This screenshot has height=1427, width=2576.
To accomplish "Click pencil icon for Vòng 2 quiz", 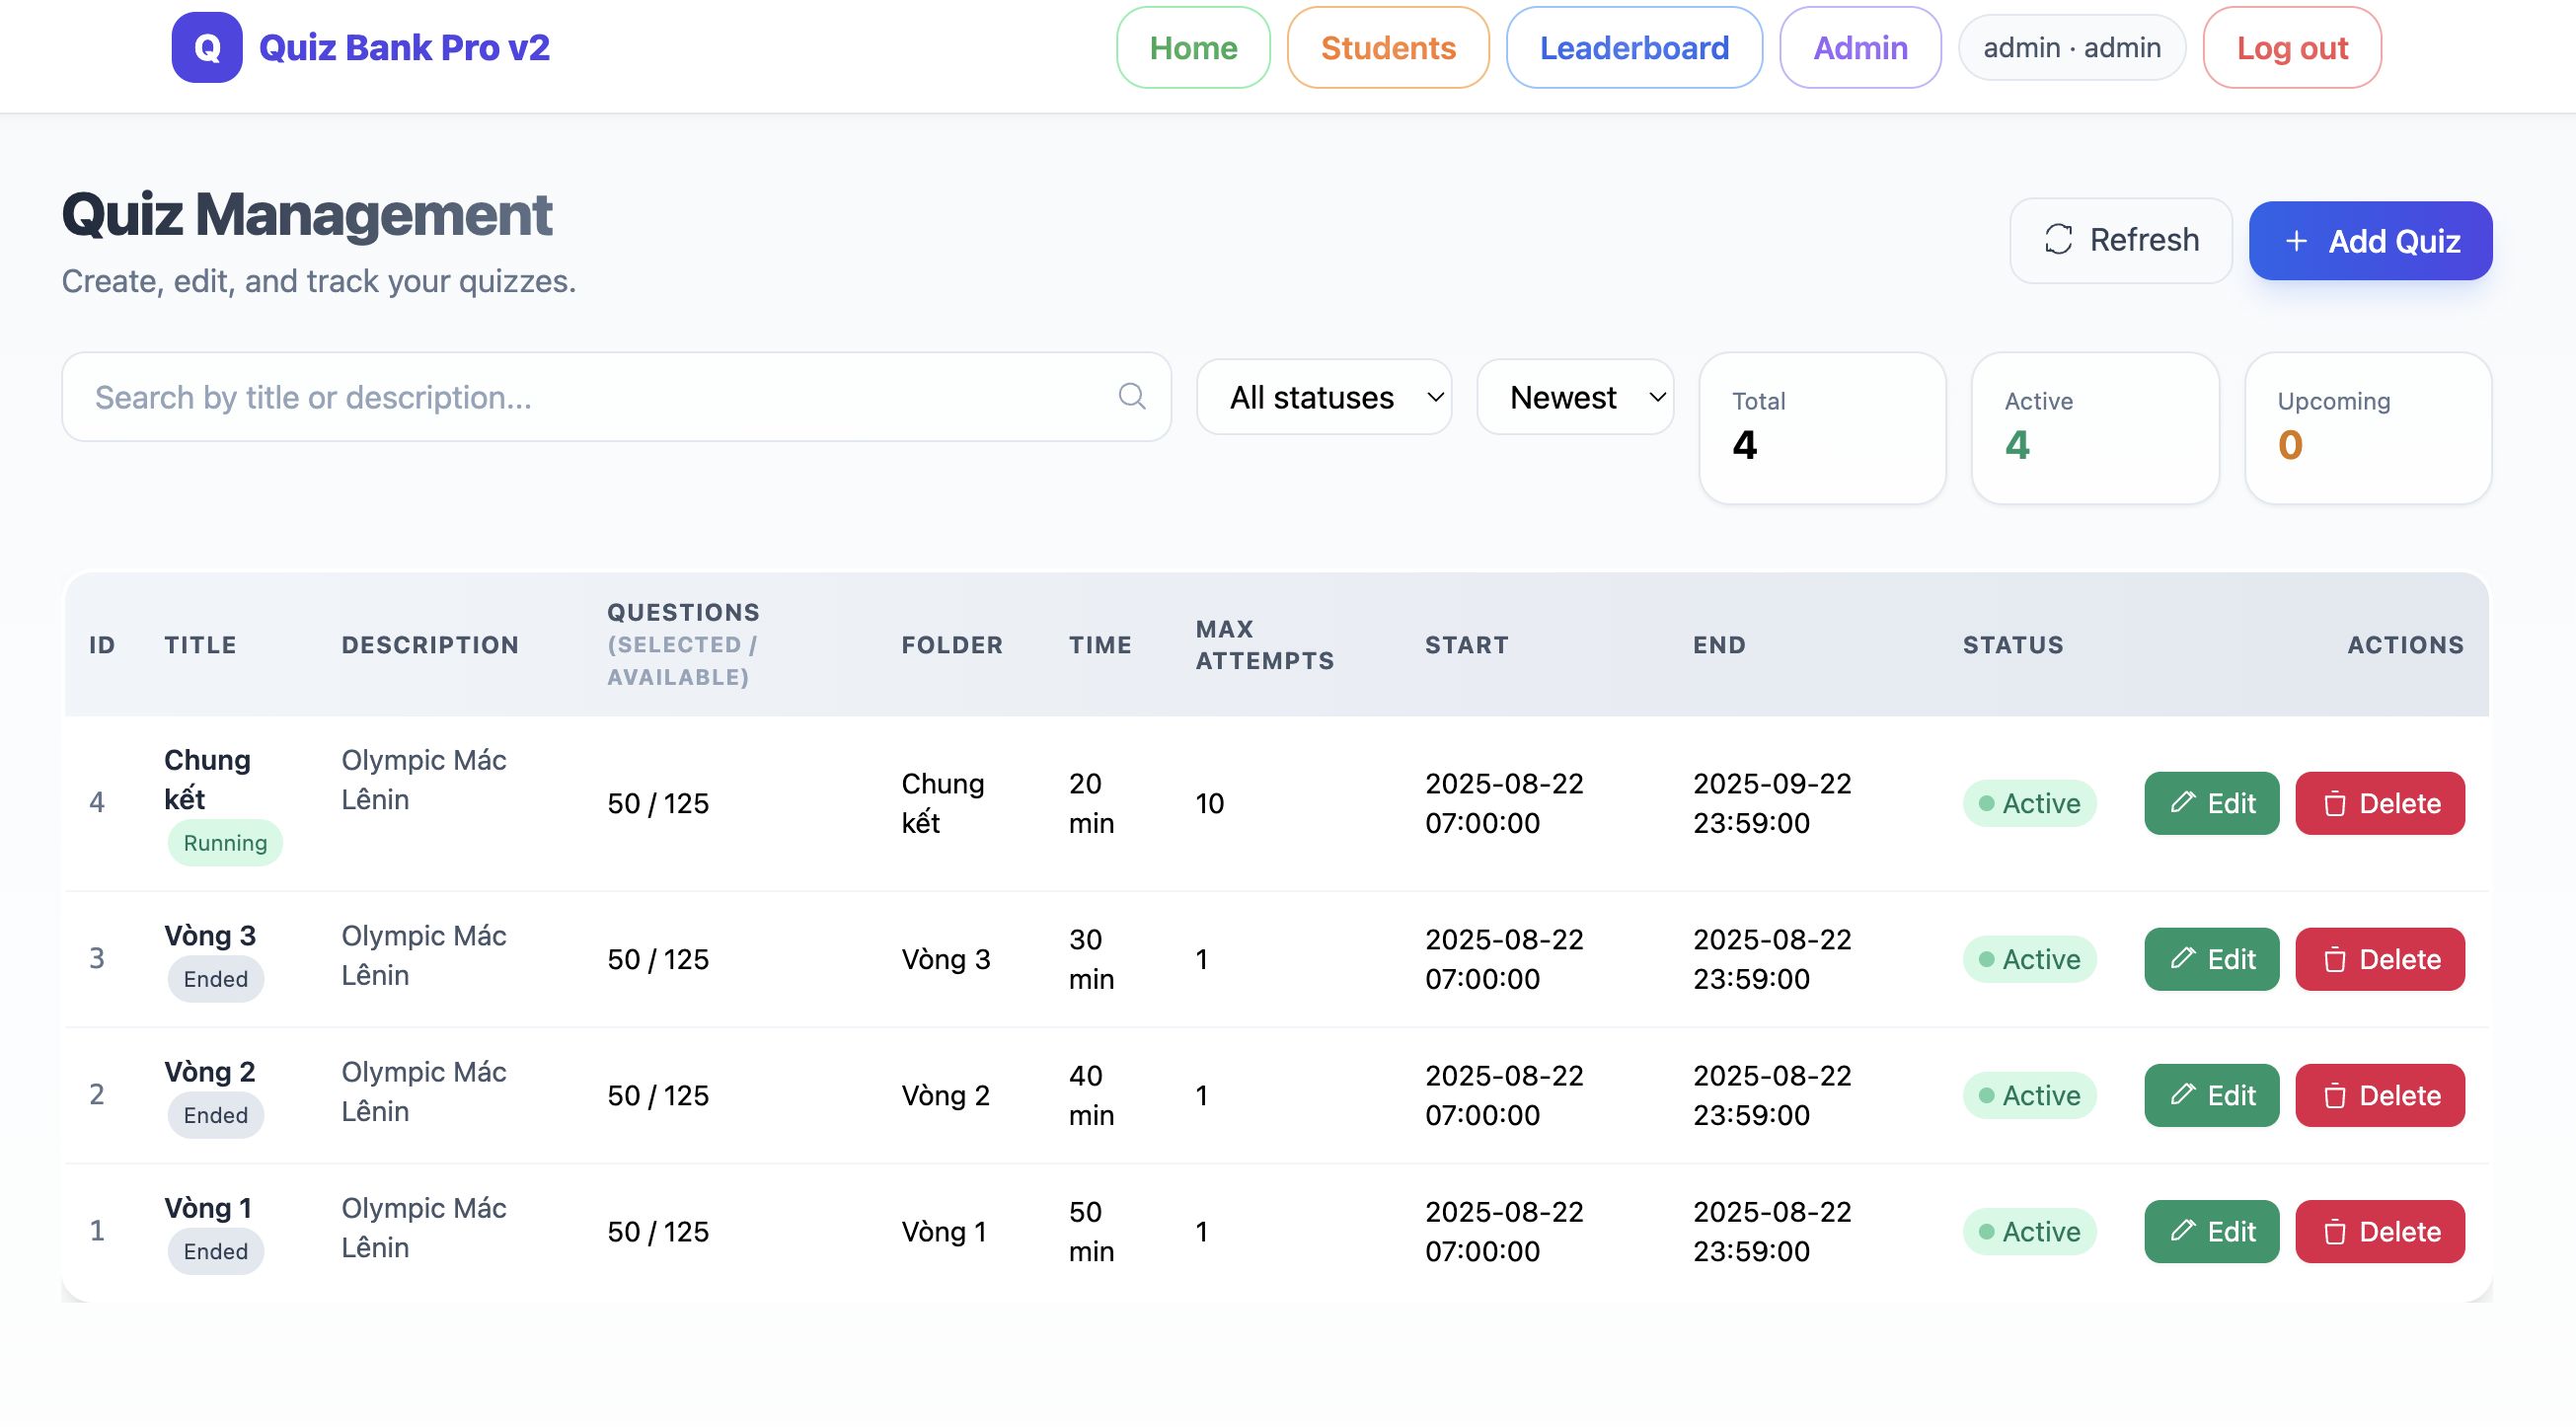I will (x=2183, y=1095).
